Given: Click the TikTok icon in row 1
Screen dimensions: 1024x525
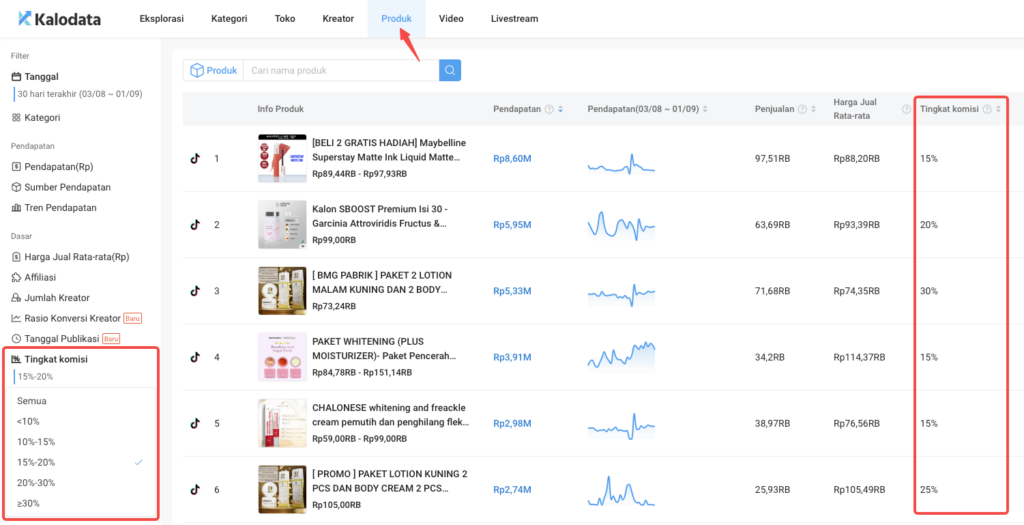Looking at the screenshot, I should coord(195,159).
